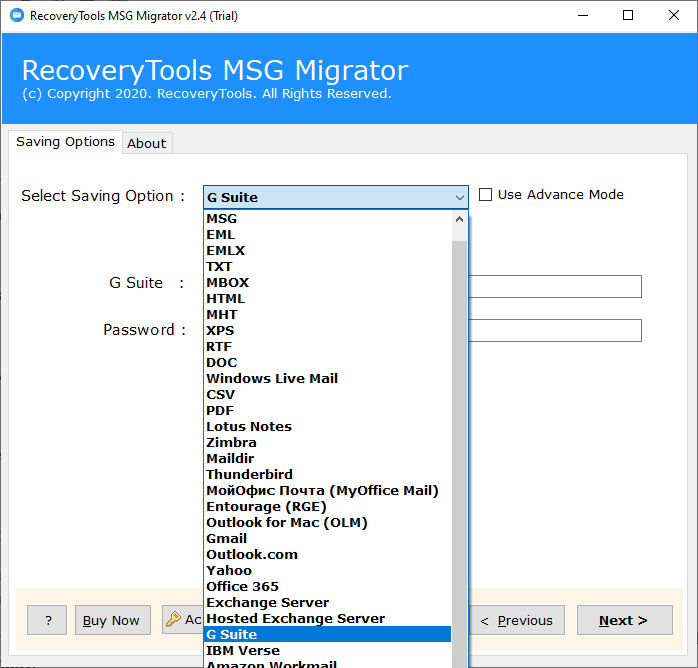Viewport: 698px width, 668px height.
Task: Pick the Maildir option
Action: [328, 459]
